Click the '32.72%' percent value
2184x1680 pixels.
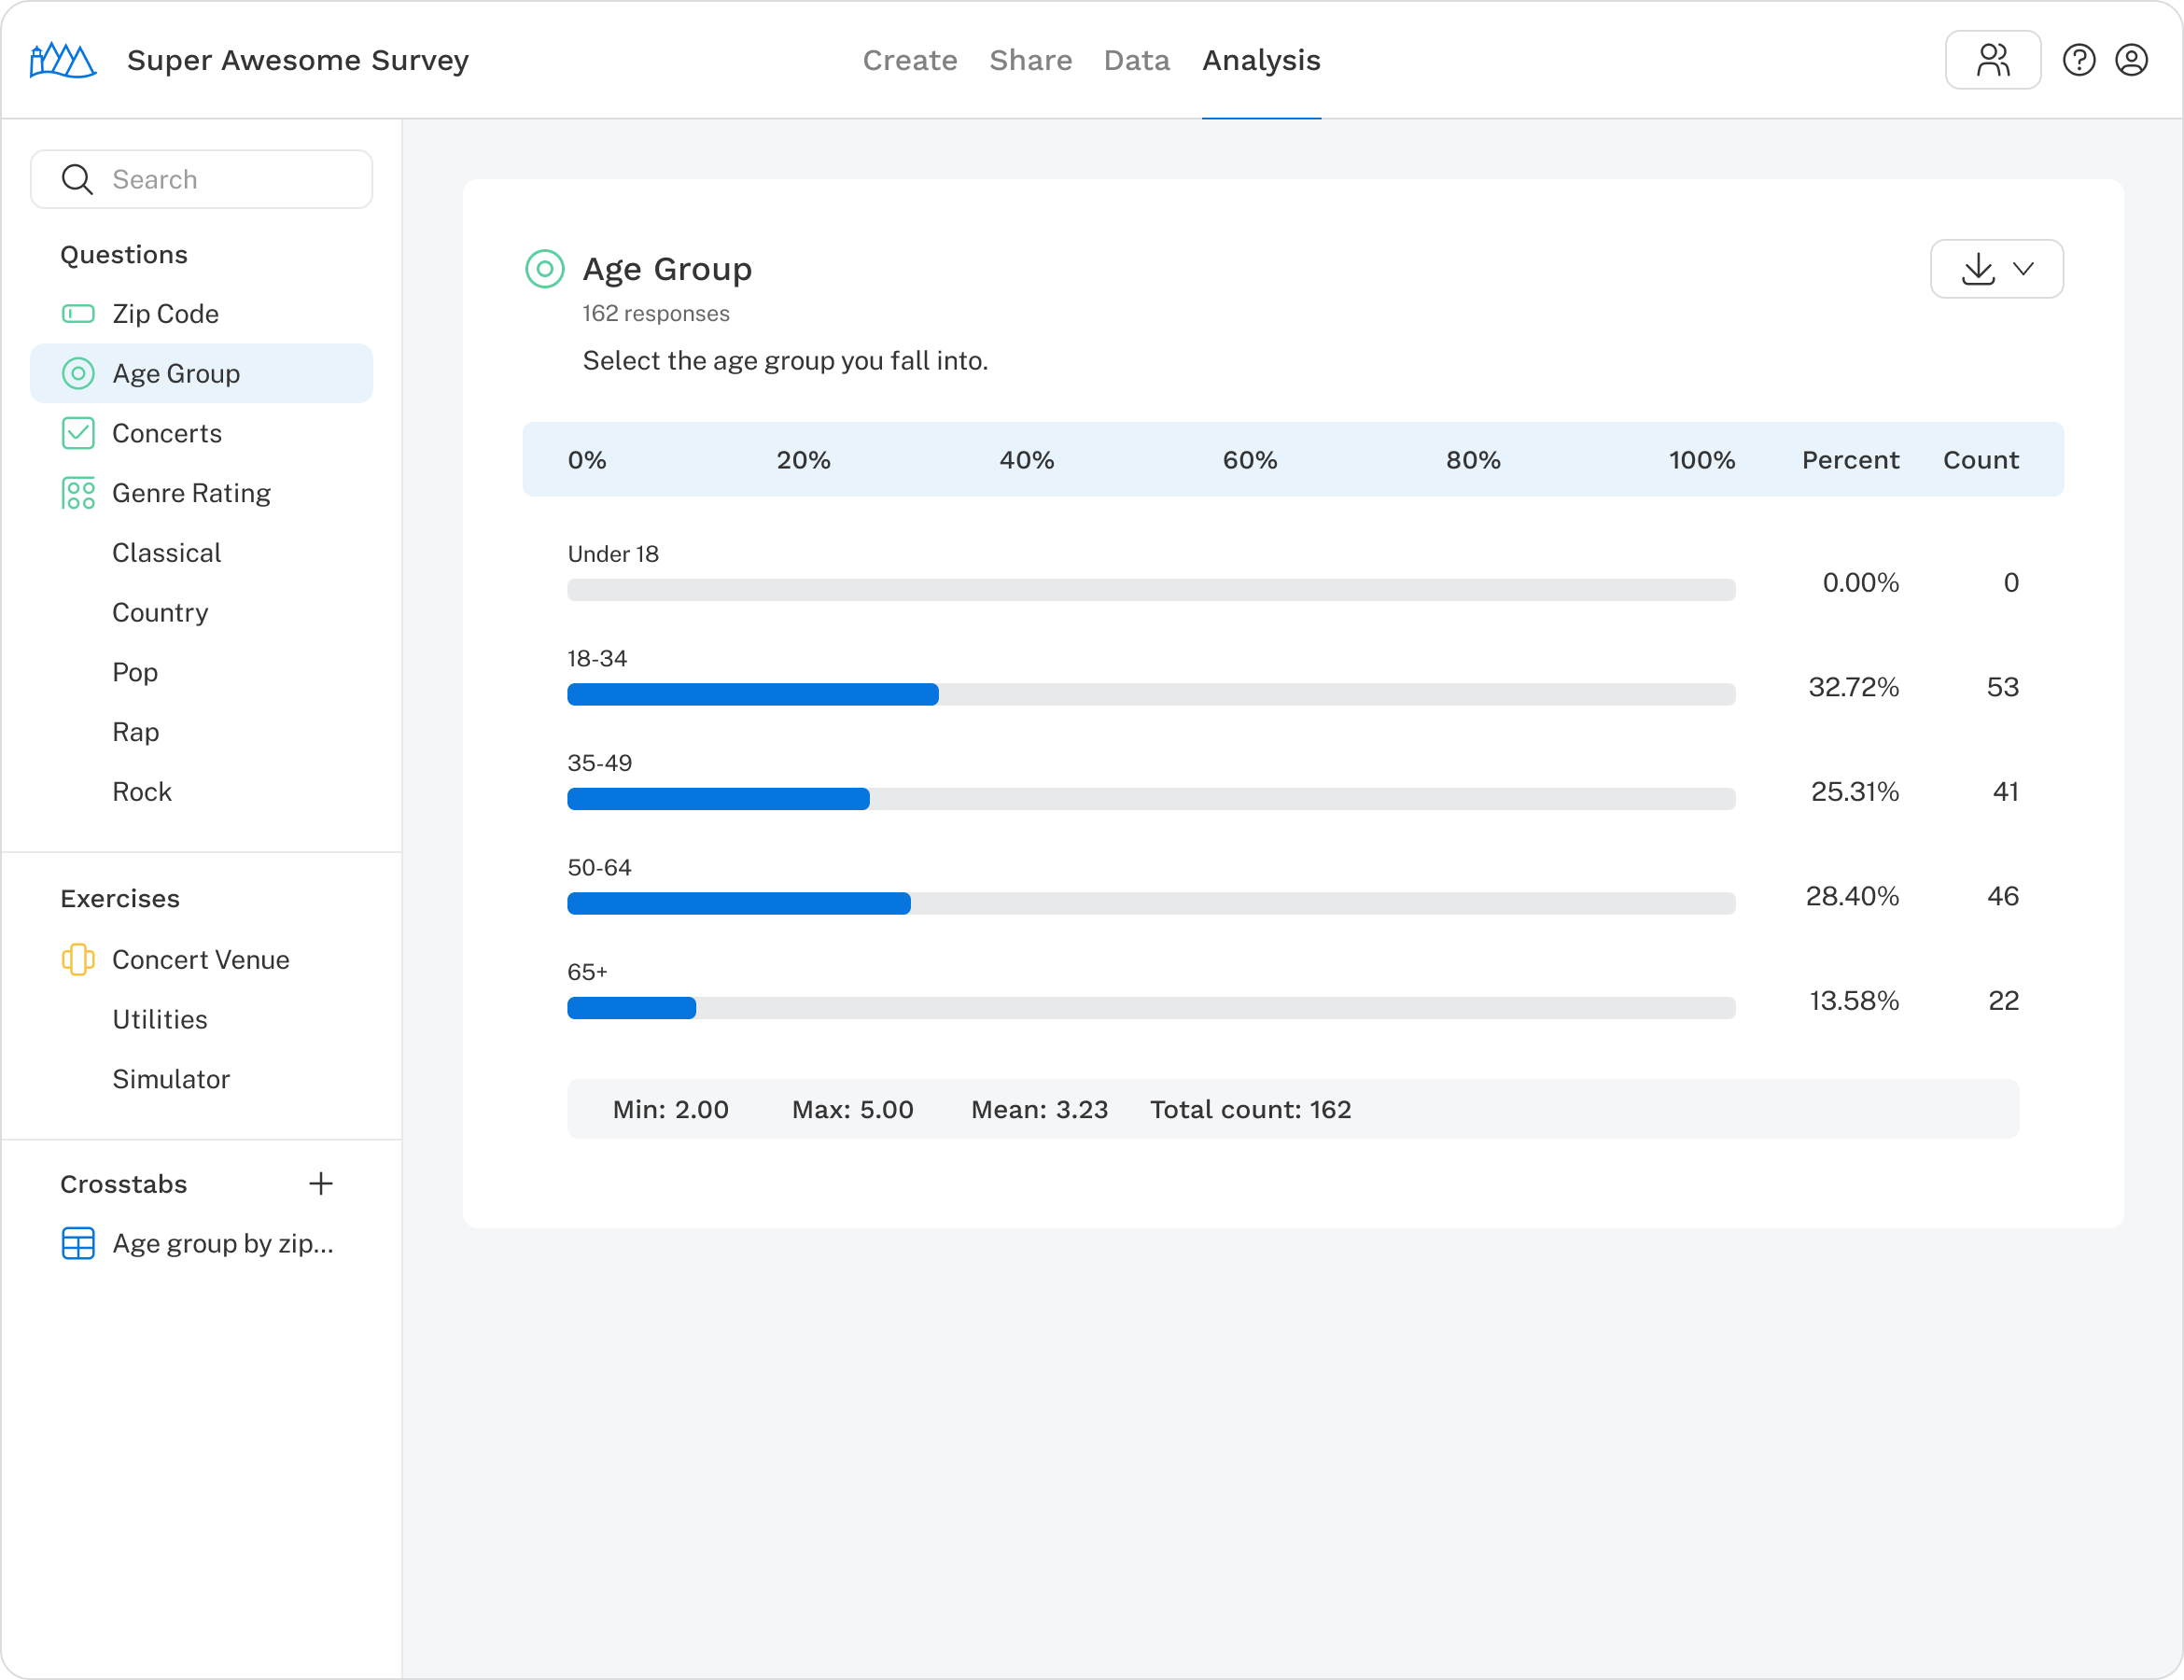click(x=1853, y=687)
